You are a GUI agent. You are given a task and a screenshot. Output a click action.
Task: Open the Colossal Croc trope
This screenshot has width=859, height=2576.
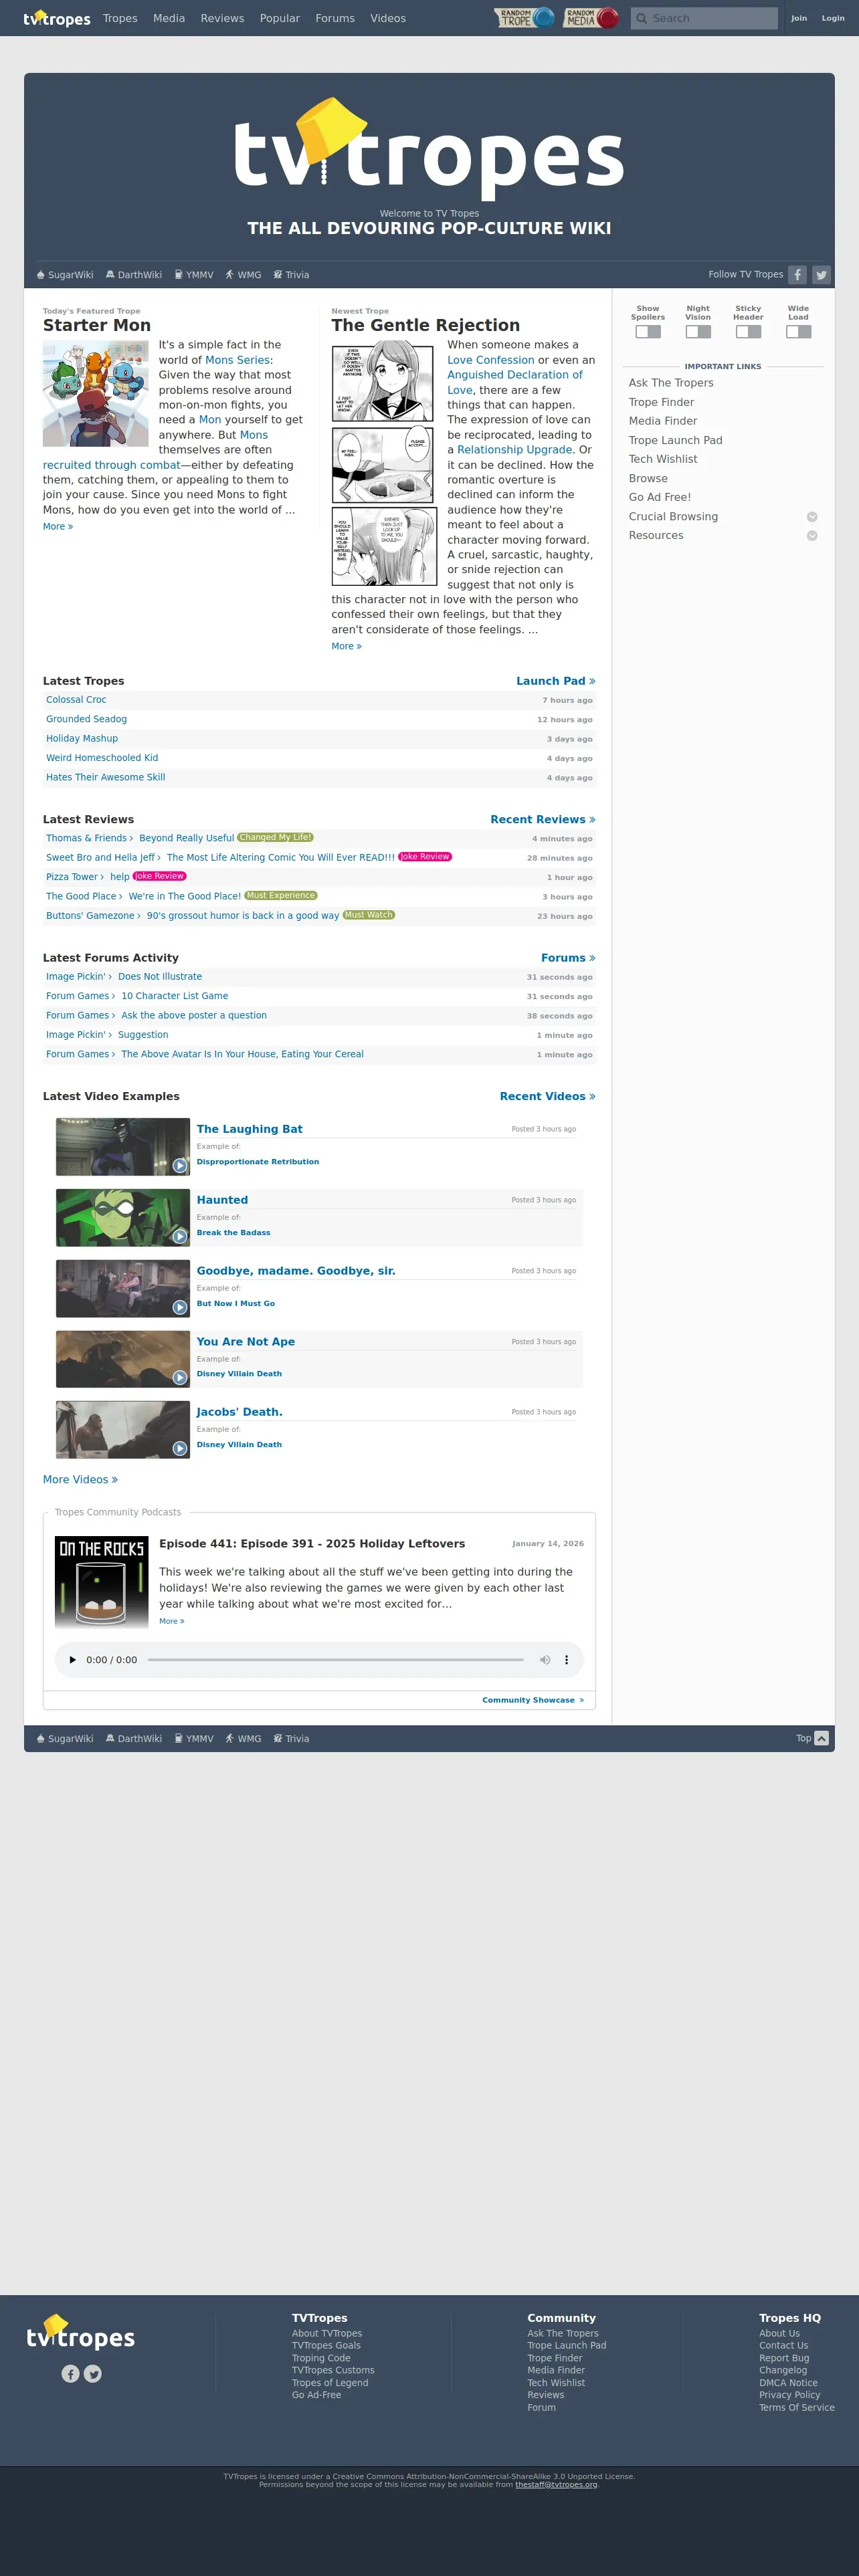tap(76, 700)
